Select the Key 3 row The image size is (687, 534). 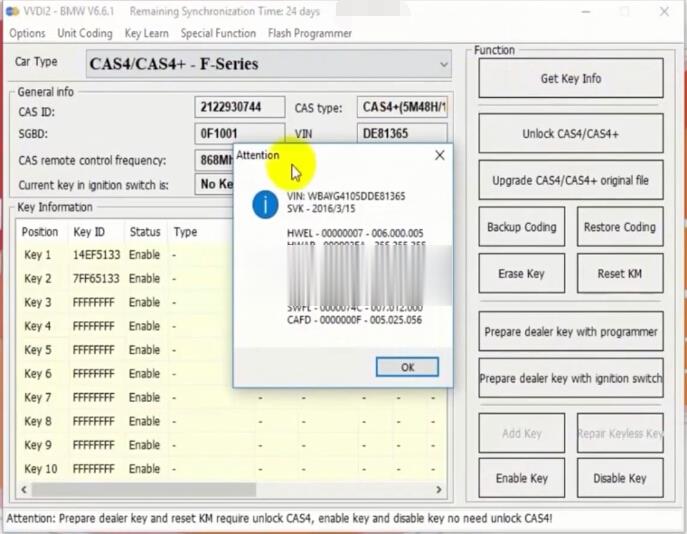coord(126,302)
